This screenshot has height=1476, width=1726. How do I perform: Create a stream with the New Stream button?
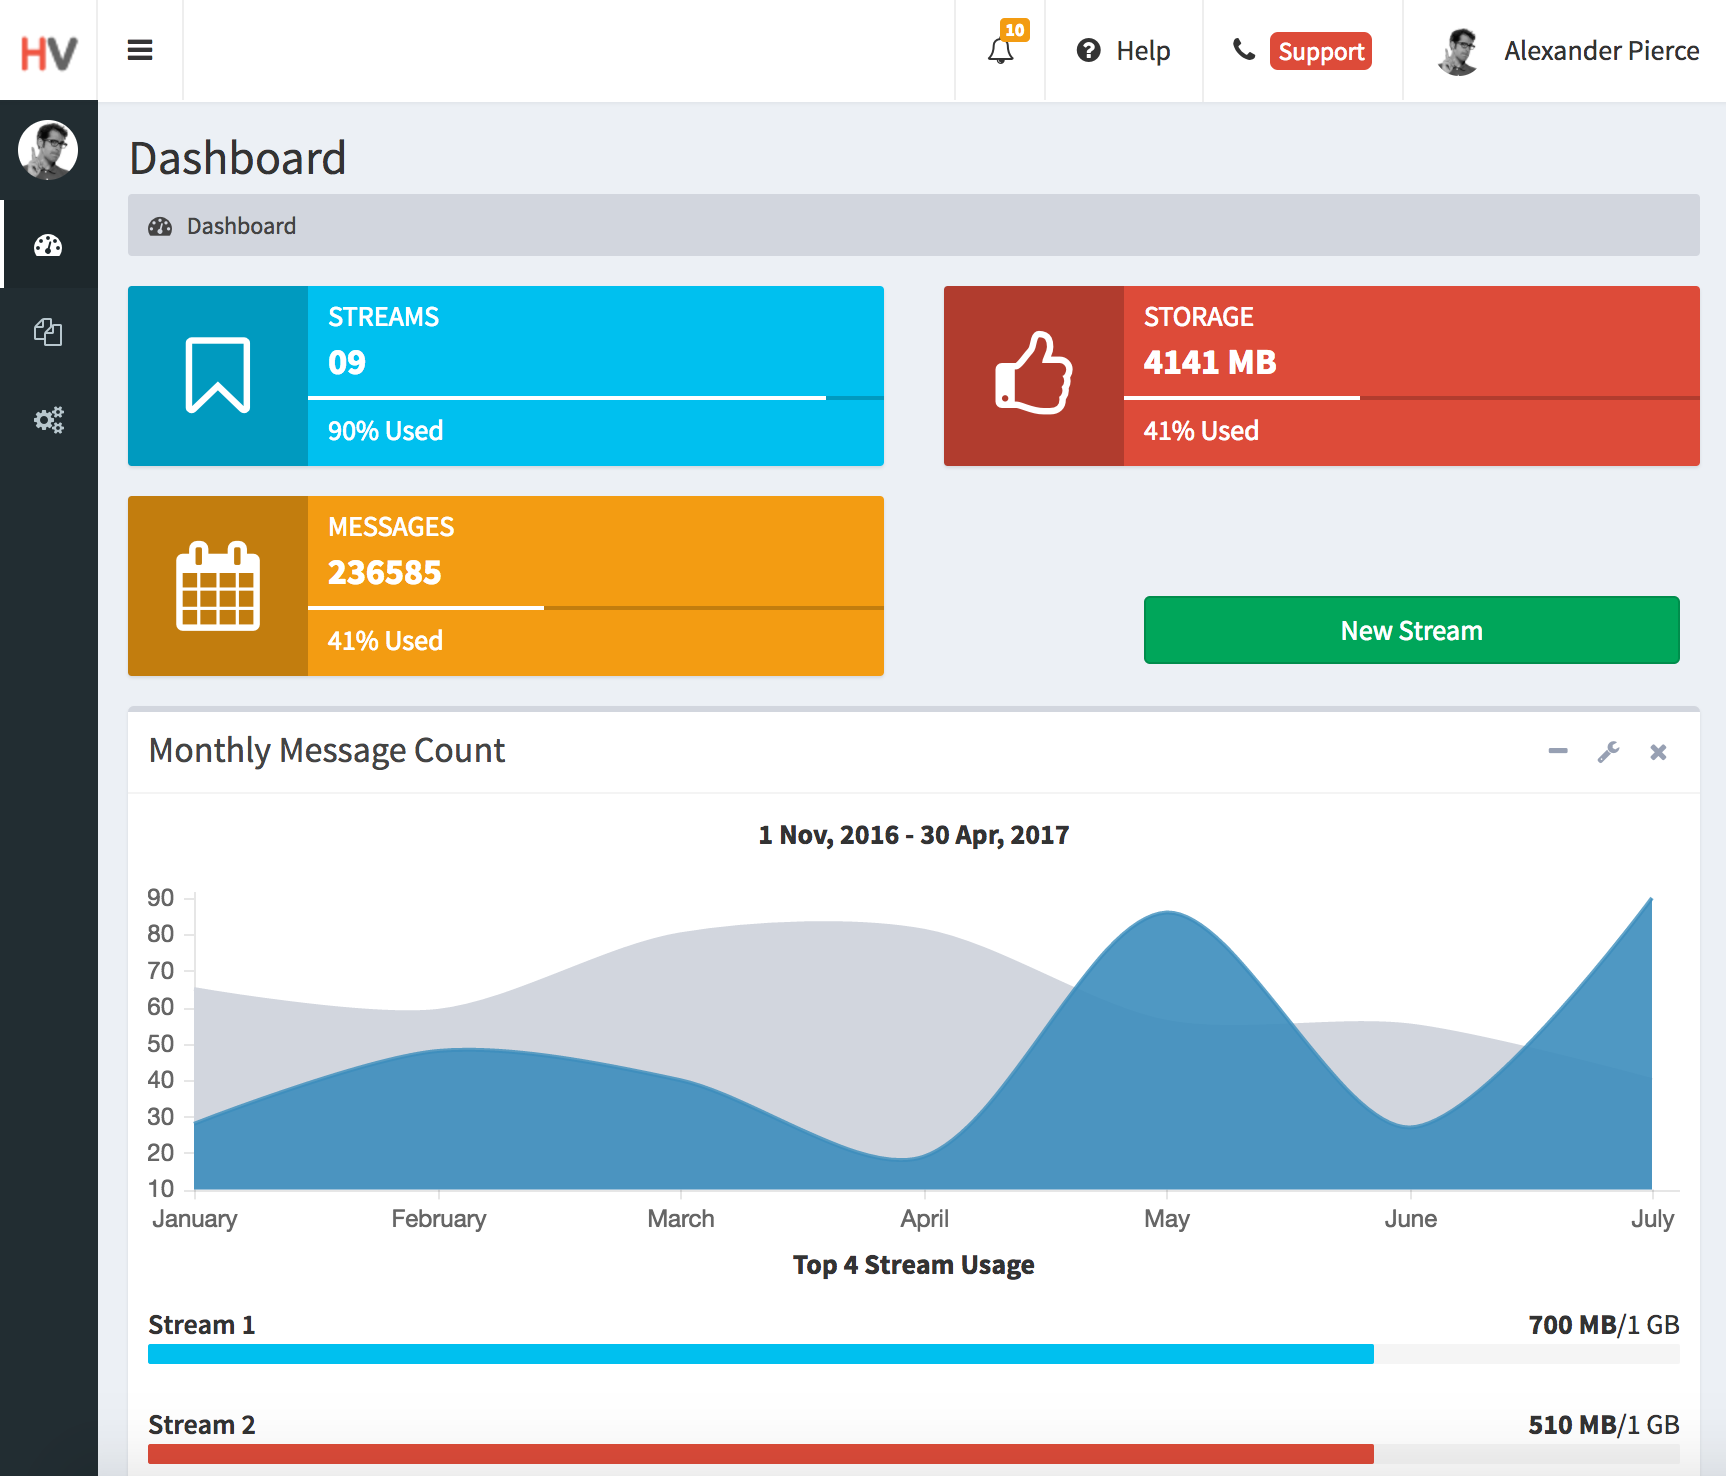click(x=1411, y=630)
